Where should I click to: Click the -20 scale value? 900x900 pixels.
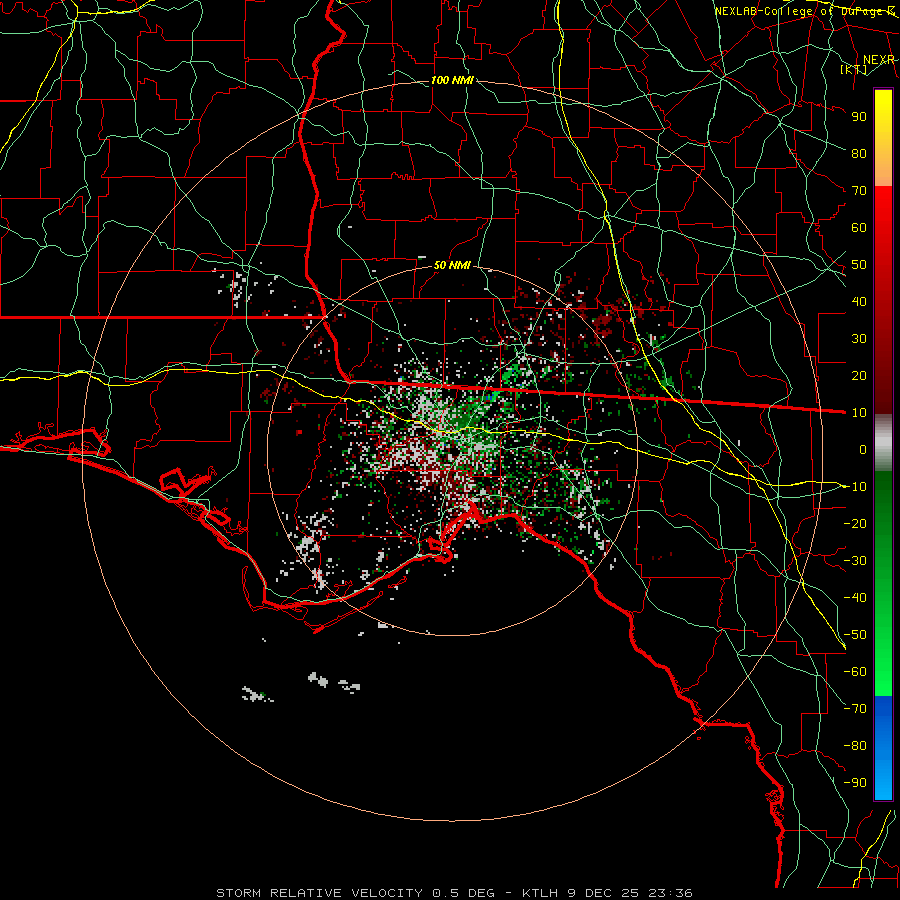coord(855,523)
